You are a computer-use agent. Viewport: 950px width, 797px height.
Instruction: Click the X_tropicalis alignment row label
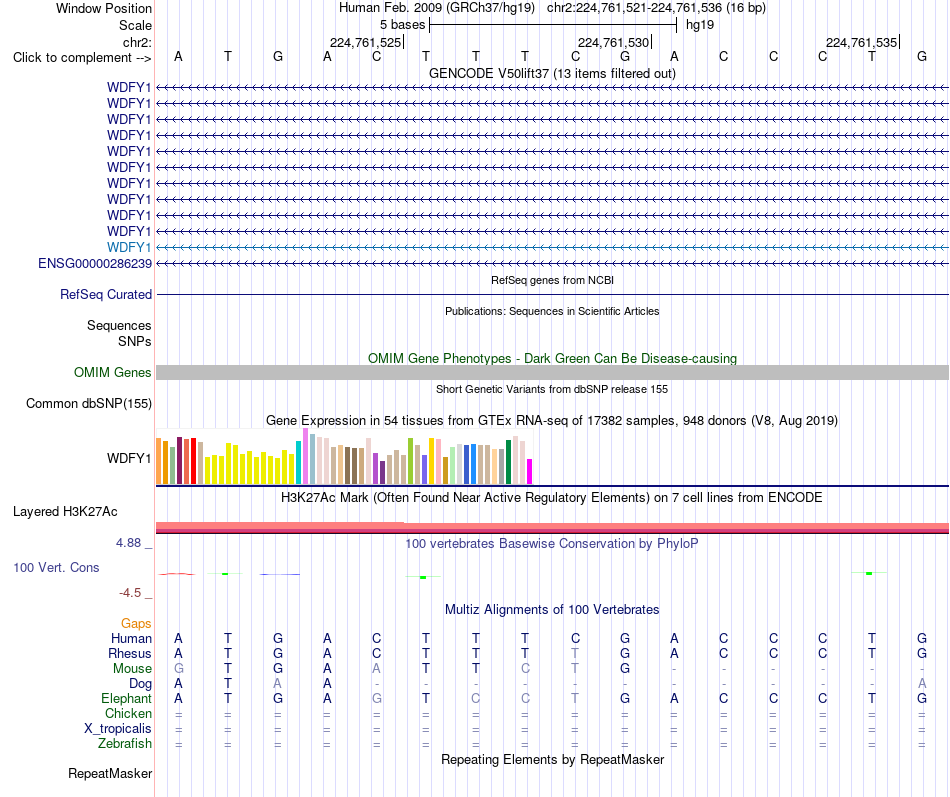[118, 729]
